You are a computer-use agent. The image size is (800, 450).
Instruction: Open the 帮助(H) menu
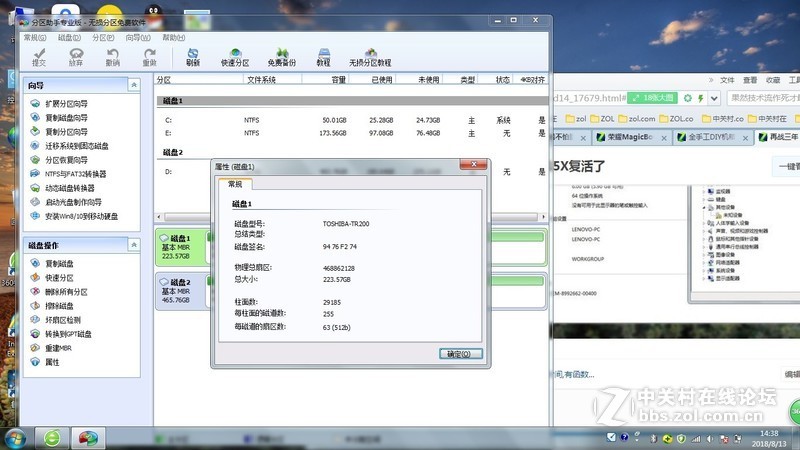pos(173,38)
